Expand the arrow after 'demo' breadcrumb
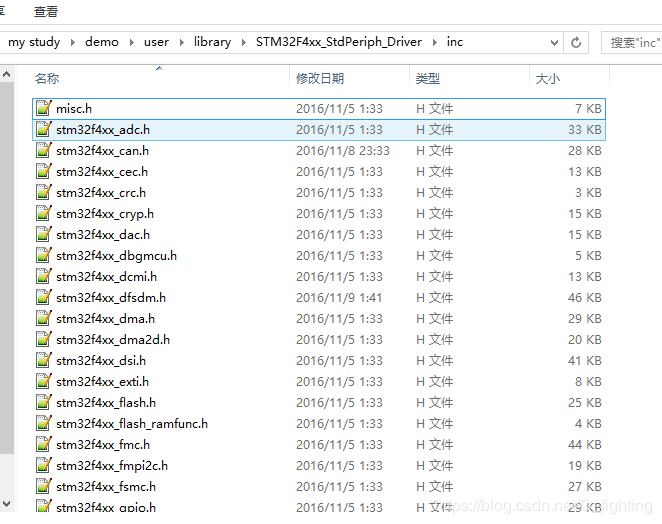 [132, 42]
